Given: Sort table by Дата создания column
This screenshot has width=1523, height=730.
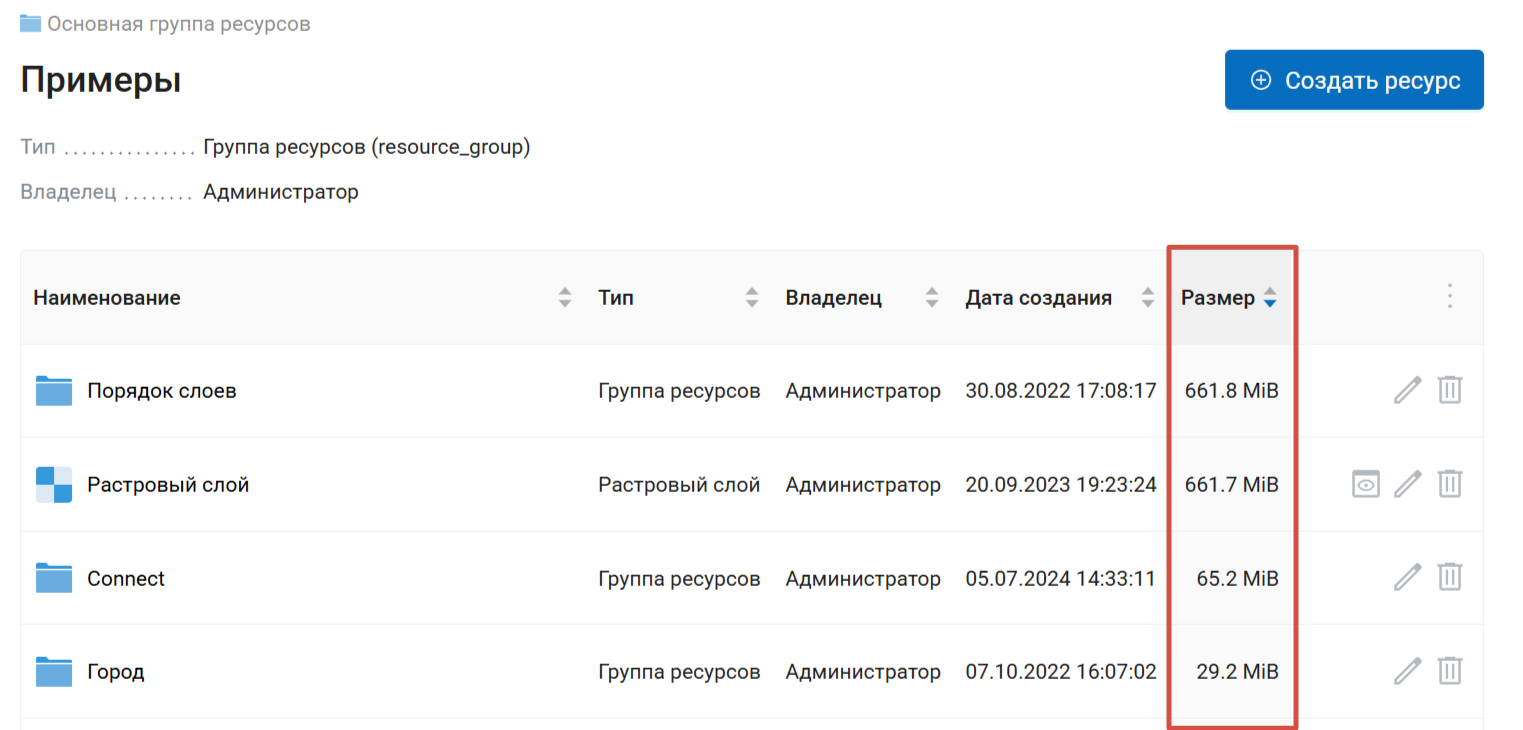Looking at the screenshot, I should point(1148,297).
